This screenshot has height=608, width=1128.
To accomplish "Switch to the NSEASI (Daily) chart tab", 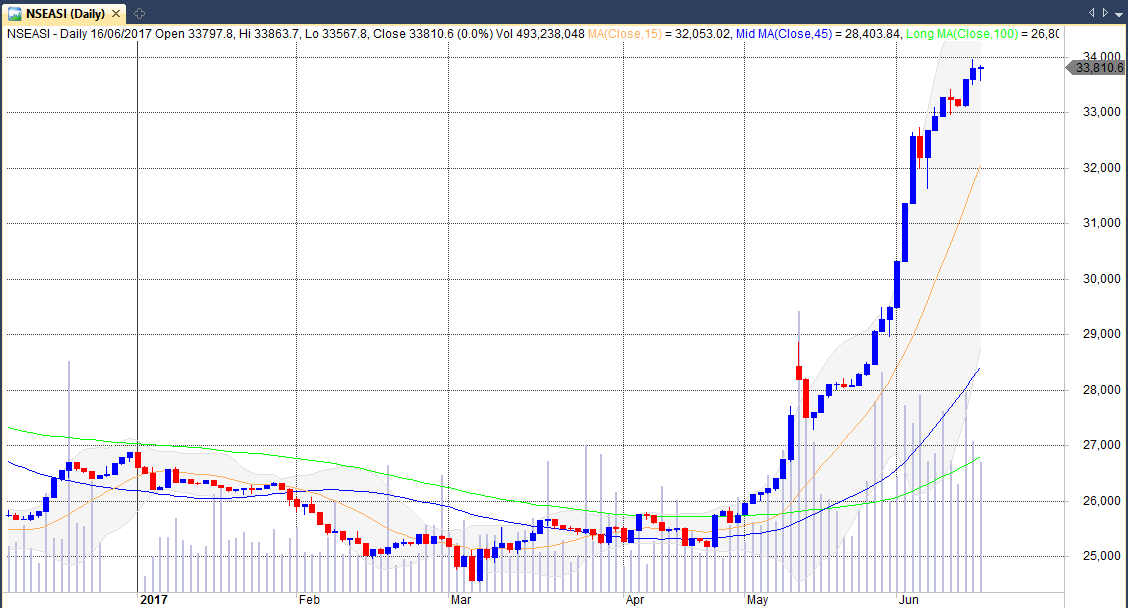I will click(66, 14).
